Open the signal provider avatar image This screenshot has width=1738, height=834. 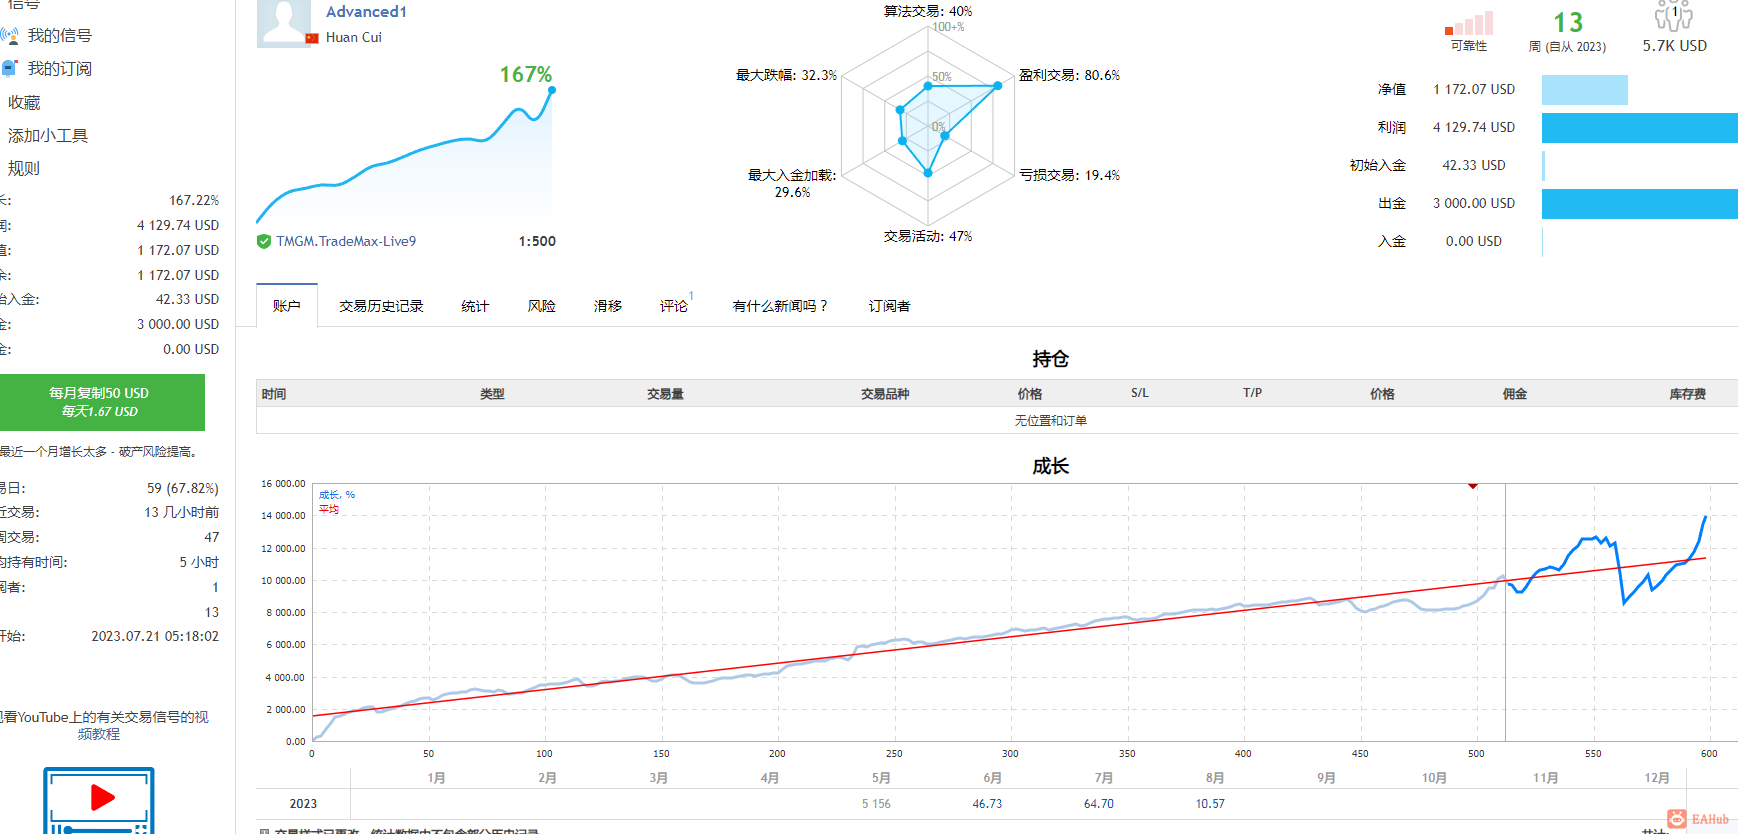coord(284,23)
